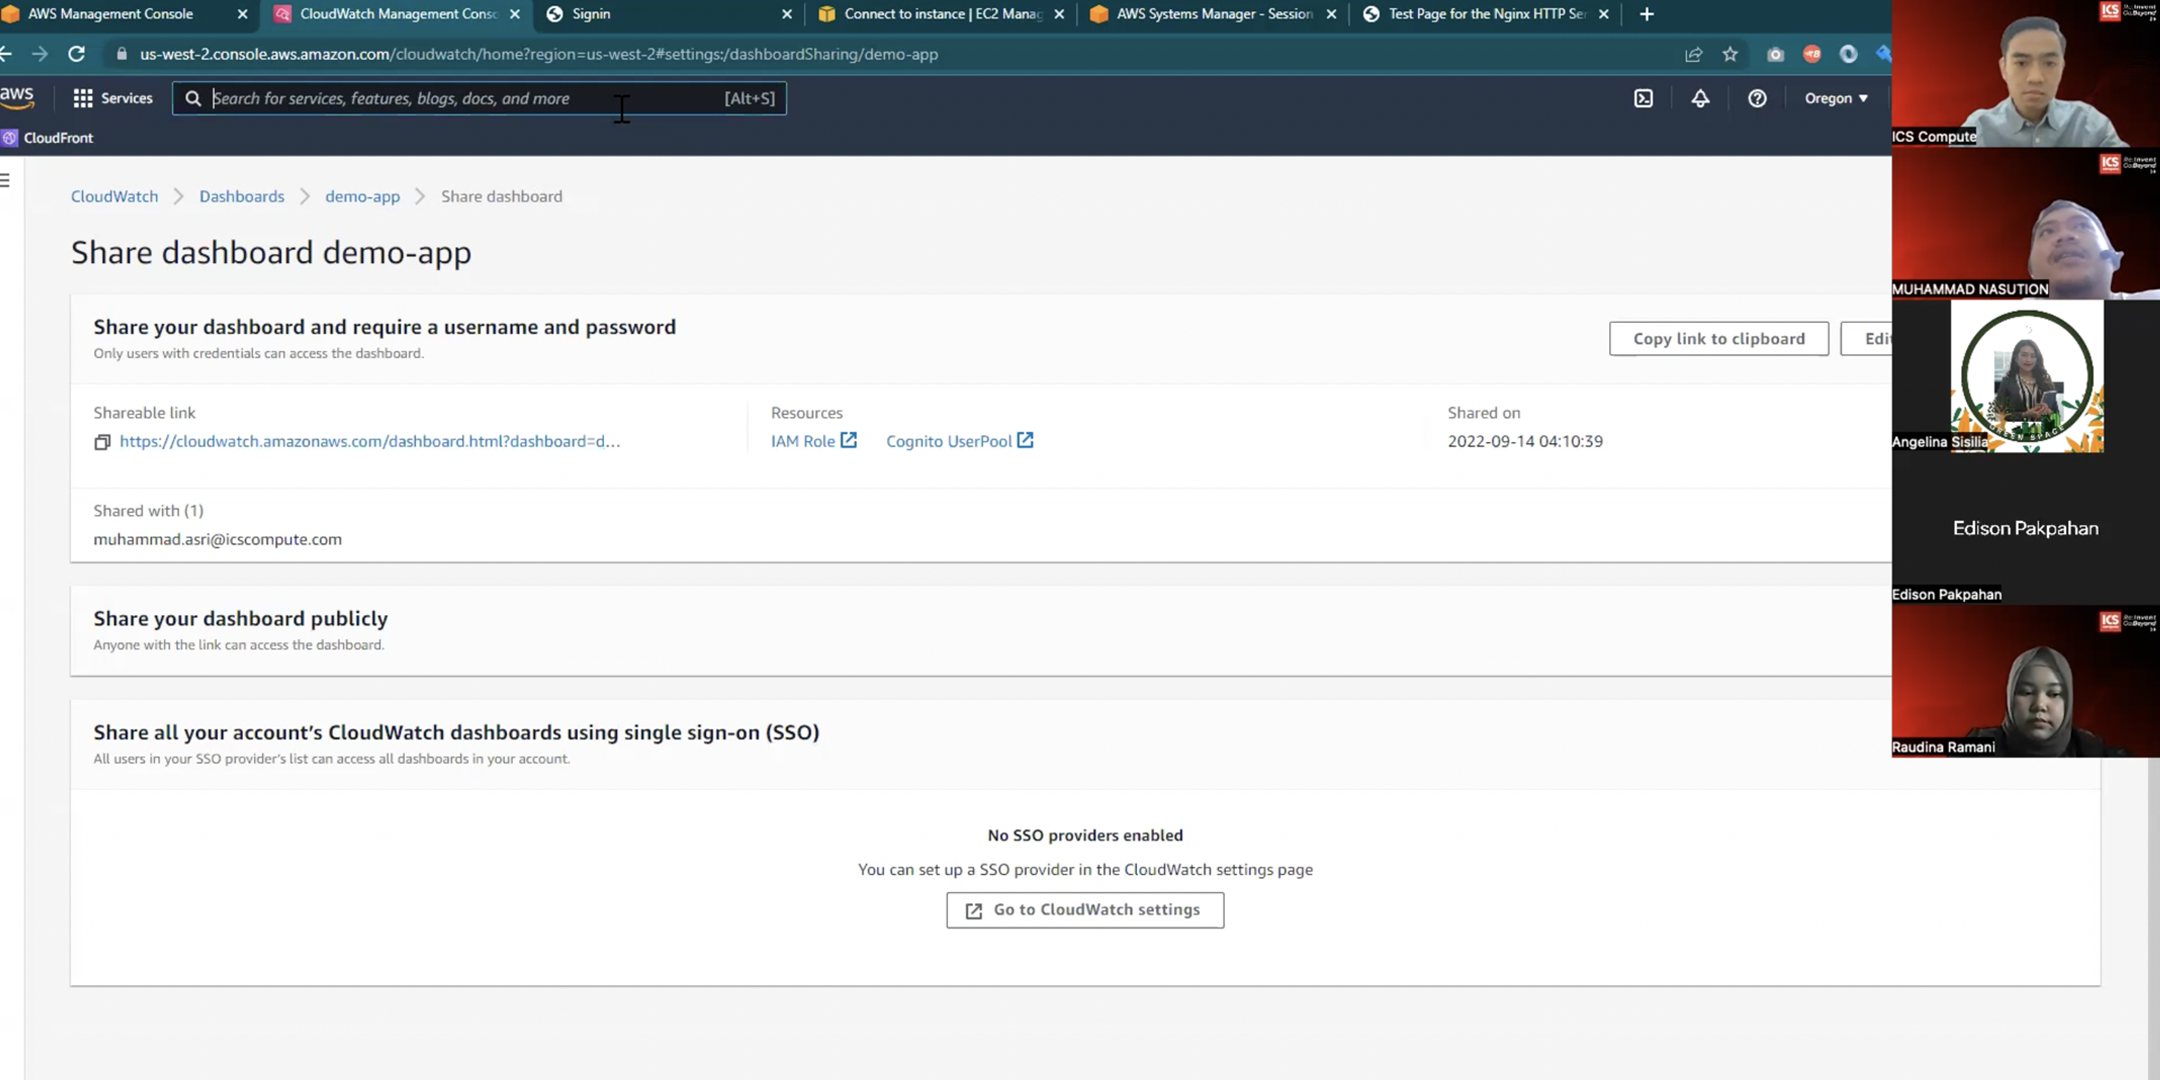Select Muhammad Nasution video thumbnail
The image size is (2160, 1080).
(2026, 224)
